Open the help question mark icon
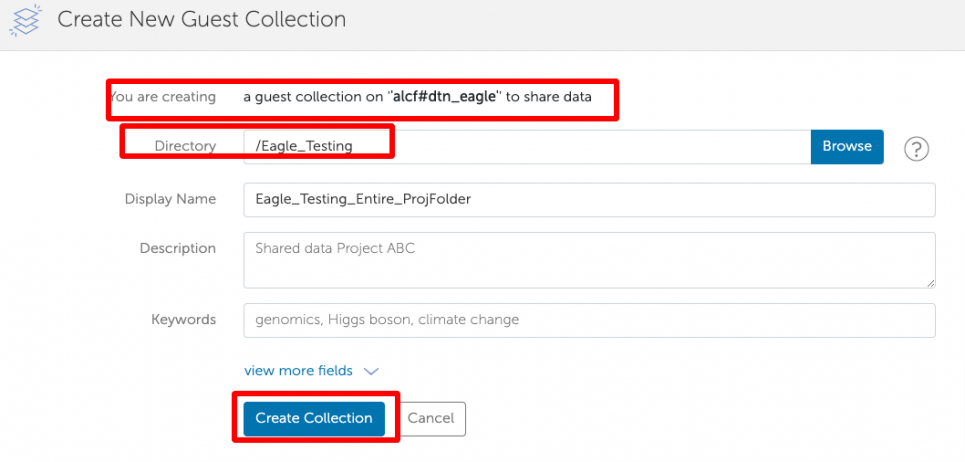 point(916,149)
